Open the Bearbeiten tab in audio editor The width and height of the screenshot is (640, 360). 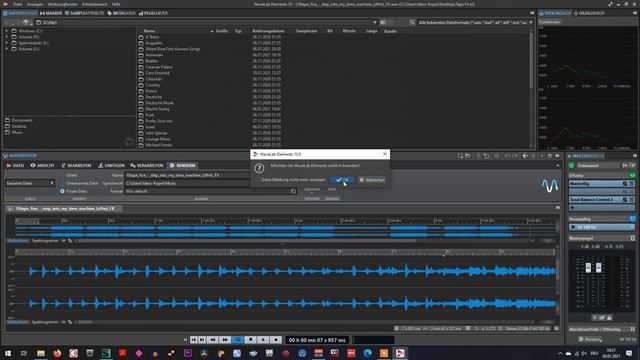pos(76,165)
